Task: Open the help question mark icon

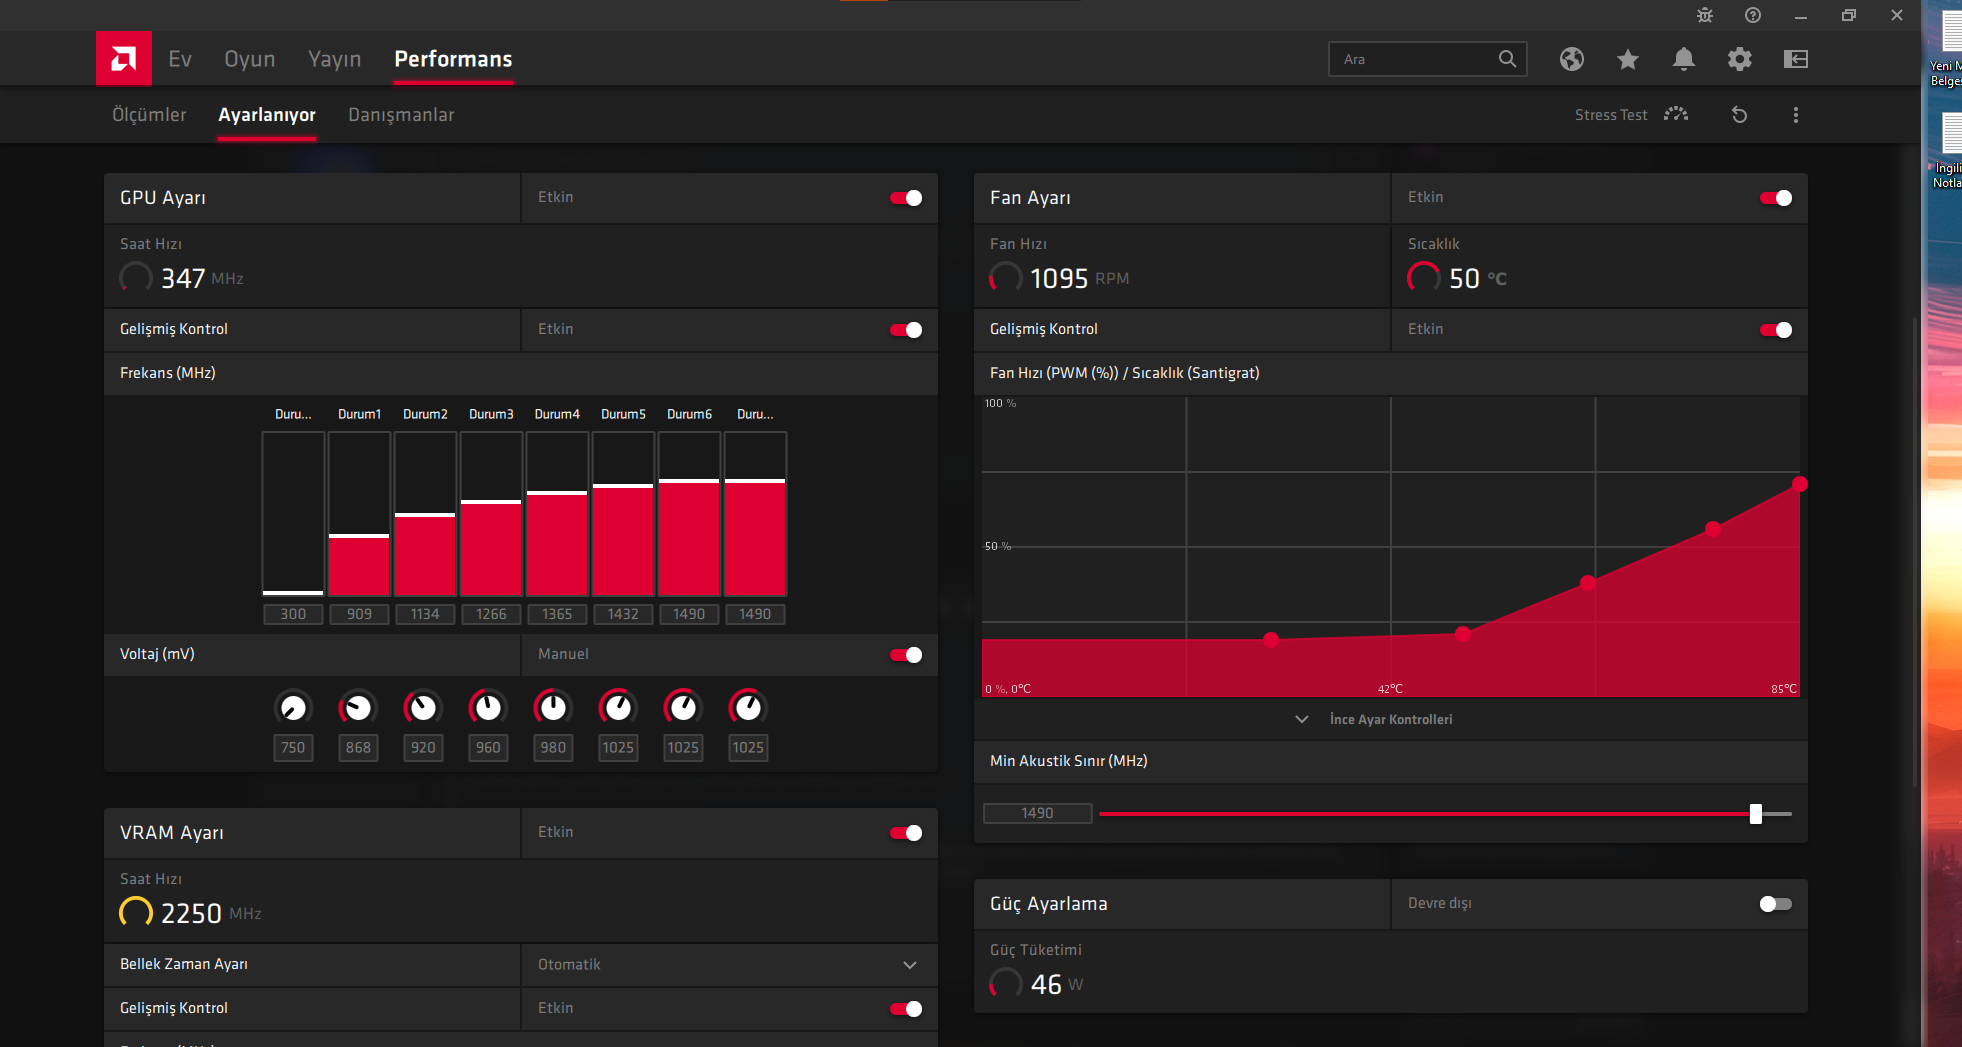Action: tap(1753, 15)
